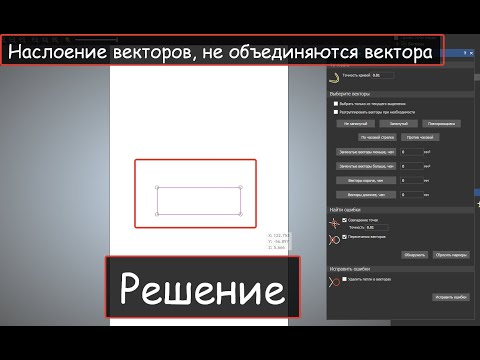This screenshot has width=480, height=360.
Task: Focus the closed vectors smaller-than value field
Action: click(x=412, y=152)
